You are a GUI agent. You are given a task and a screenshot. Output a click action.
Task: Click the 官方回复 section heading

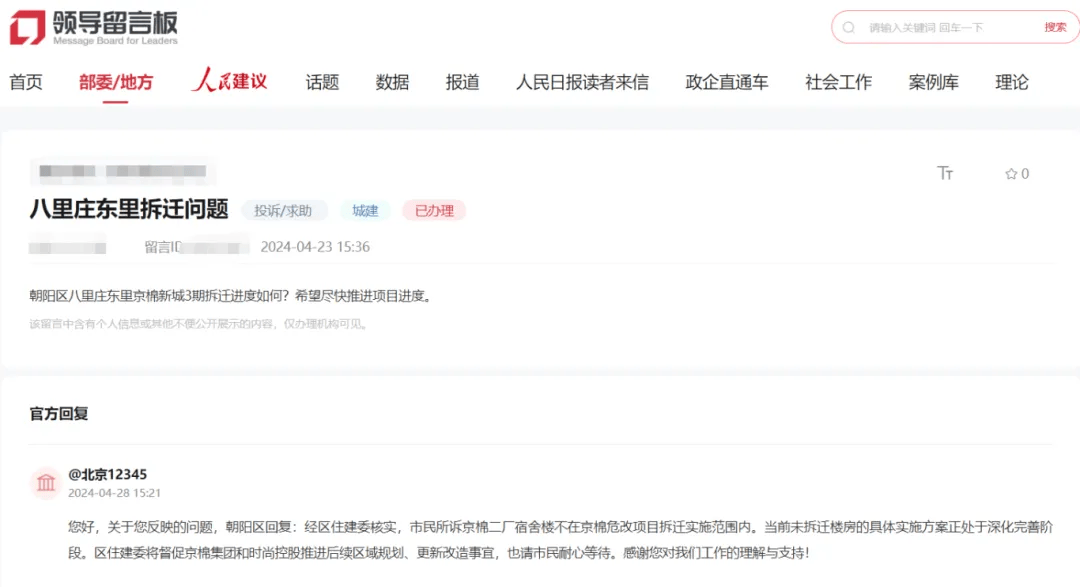(59, 413)
